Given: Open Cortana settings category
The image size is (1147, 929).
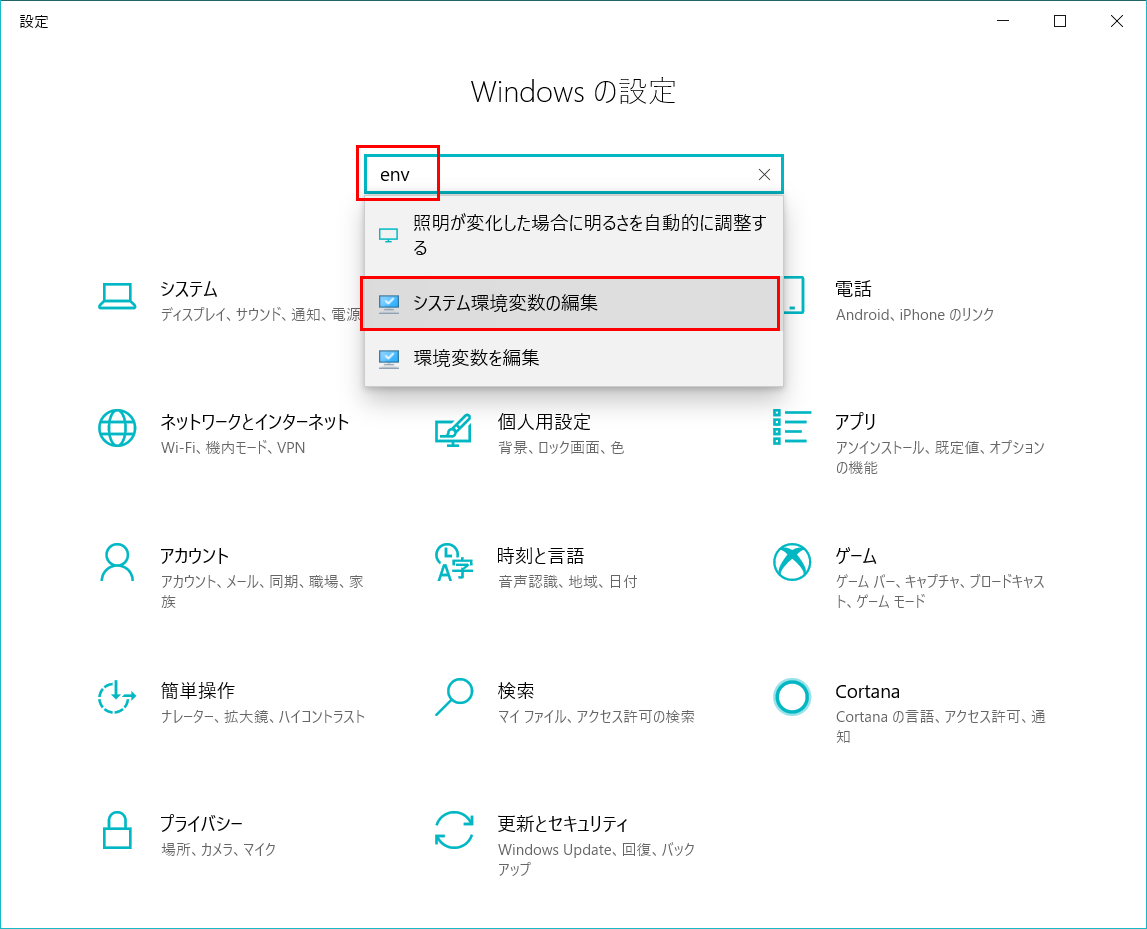Looking at the screenshot, I should tap(868, 691).
